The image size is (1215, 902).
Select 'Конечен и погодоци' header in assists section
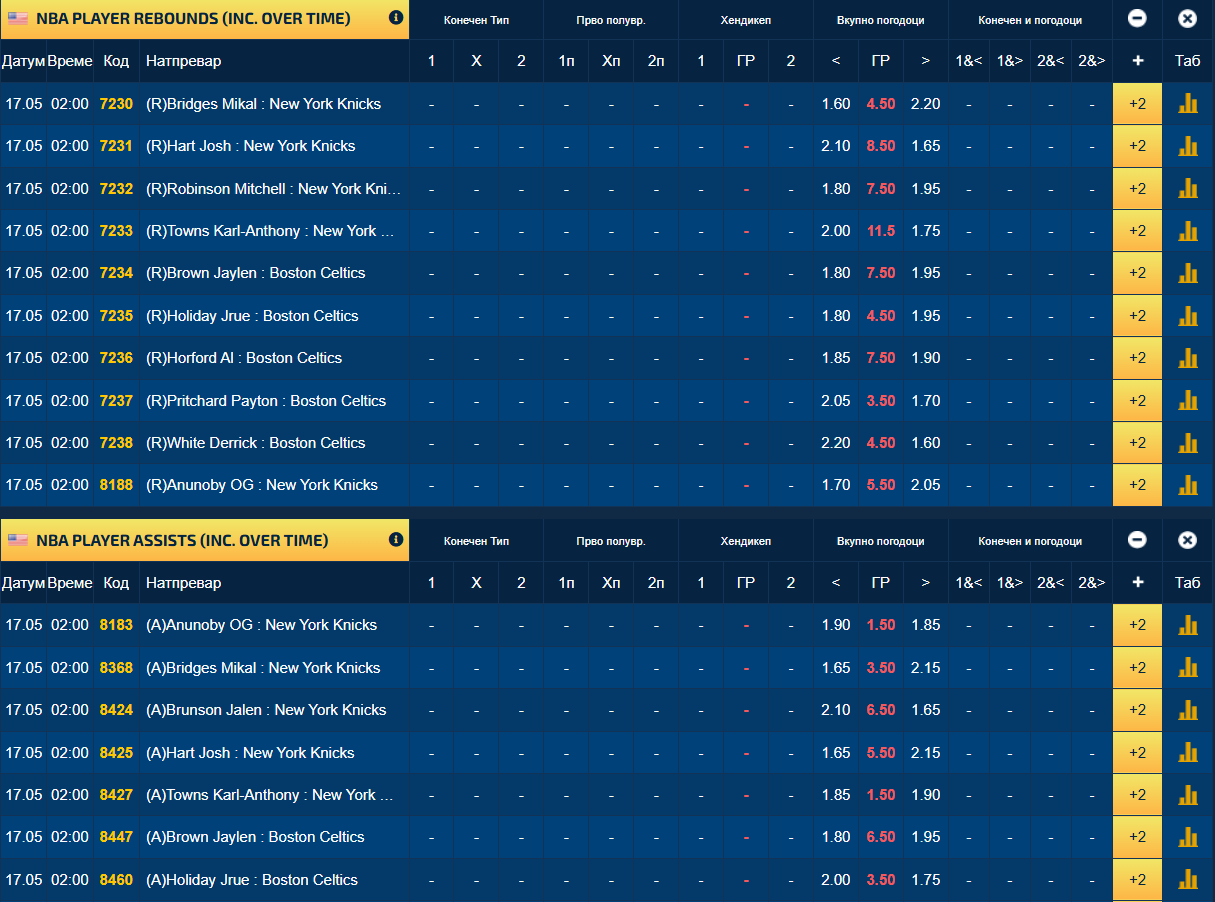point(1030,541)
